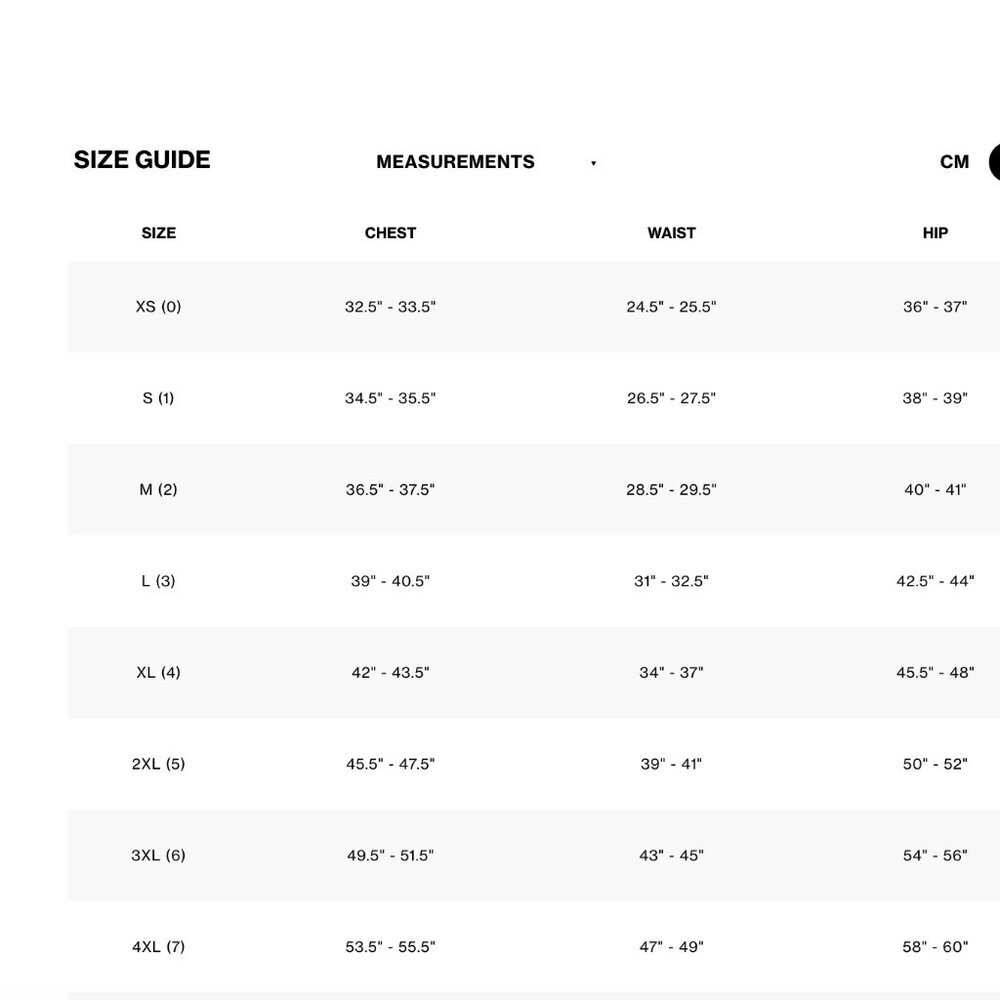Click the CHEST column header
The image size is (1000, 1000).
pyautogui.click(x=390, y=233)
